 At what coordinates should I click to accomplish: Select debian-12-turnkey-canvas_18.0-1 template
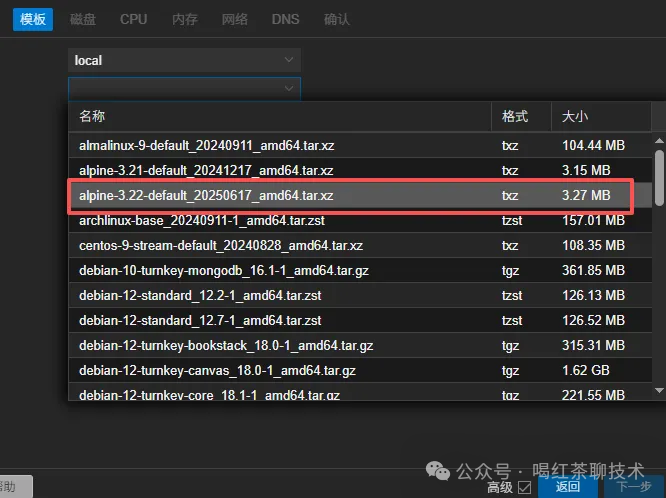[x=360, y=371]
